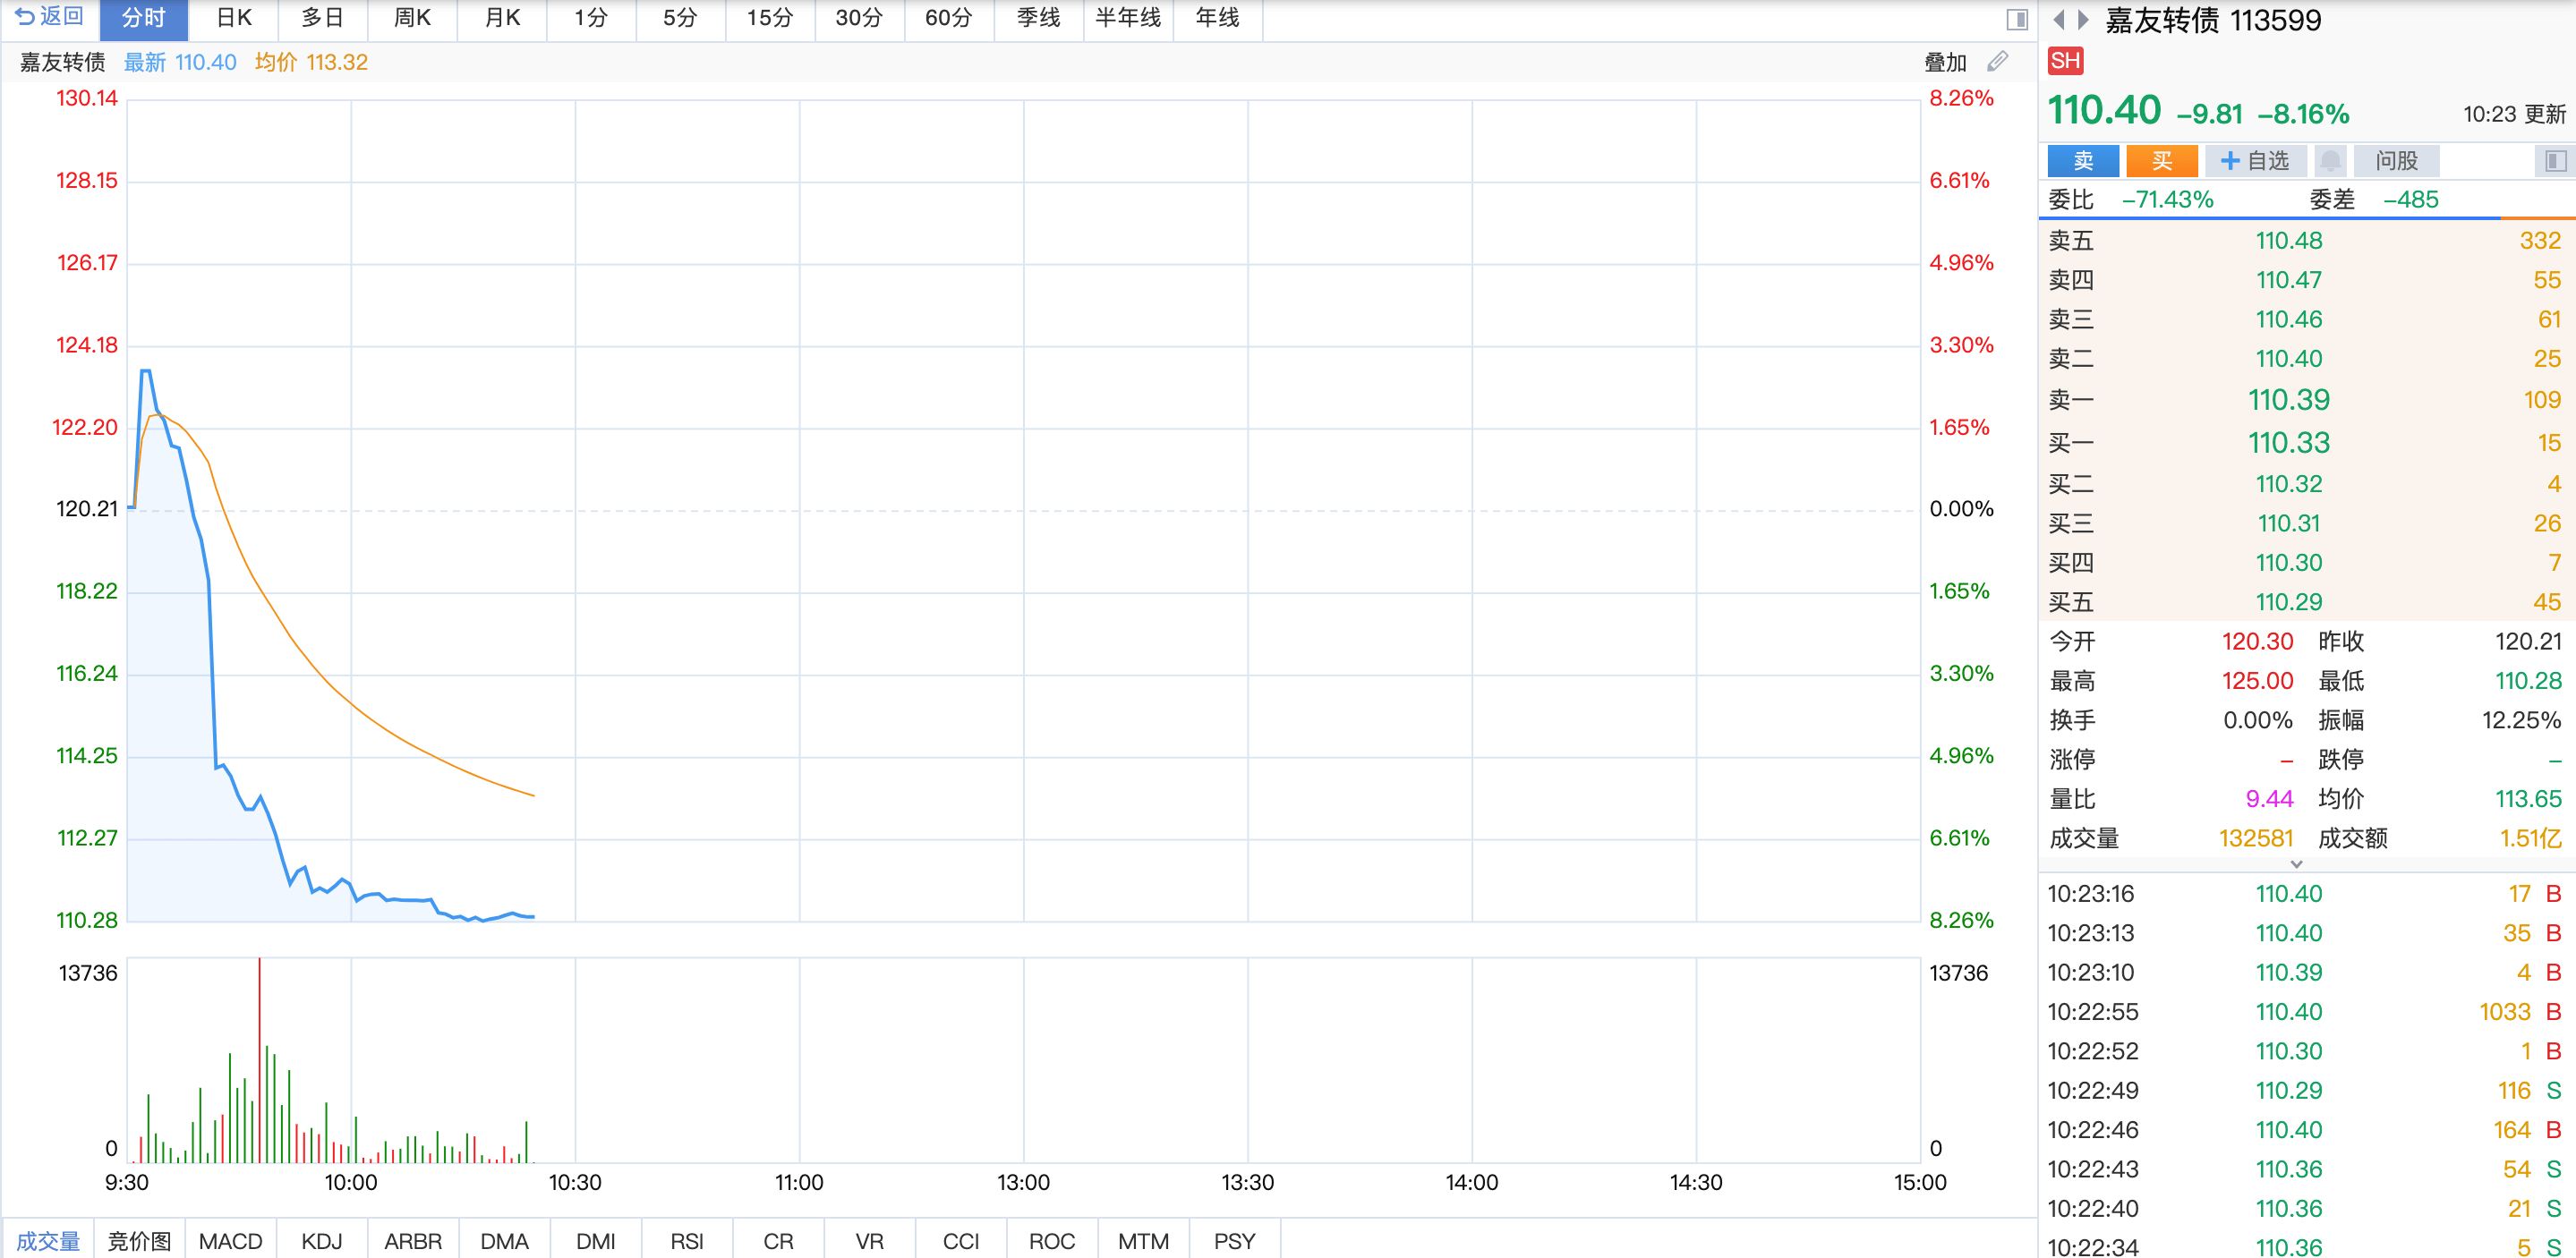This screenshot has height=1258, width=2576.
Task: Select the VR indicator tab
Action: [x=870, y=1241]
